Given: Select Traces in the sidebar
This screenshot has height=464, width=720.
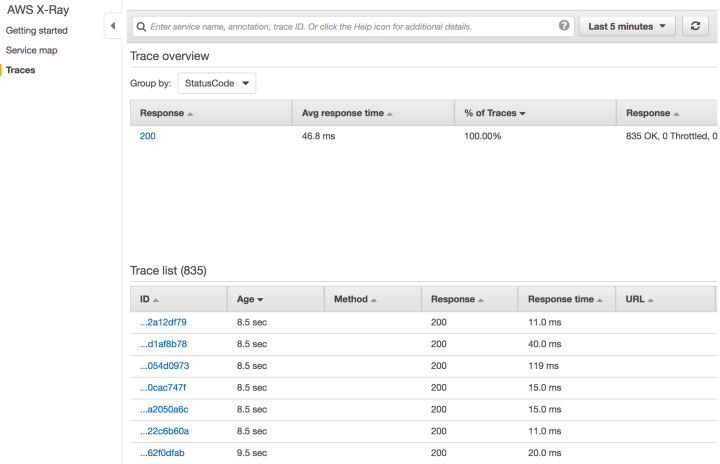Looking at the screenshot, I should coord(21,70).
